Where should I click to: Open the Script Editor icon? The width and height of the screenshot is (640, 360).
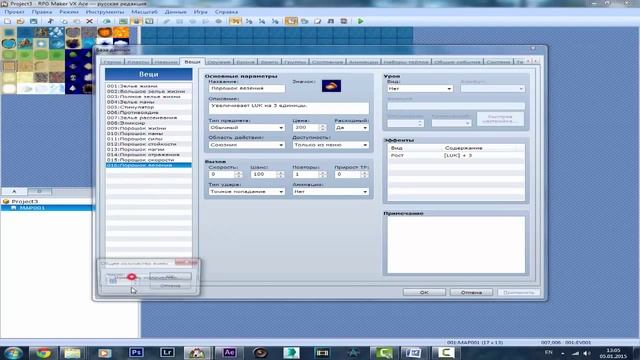tap(318, 21)
